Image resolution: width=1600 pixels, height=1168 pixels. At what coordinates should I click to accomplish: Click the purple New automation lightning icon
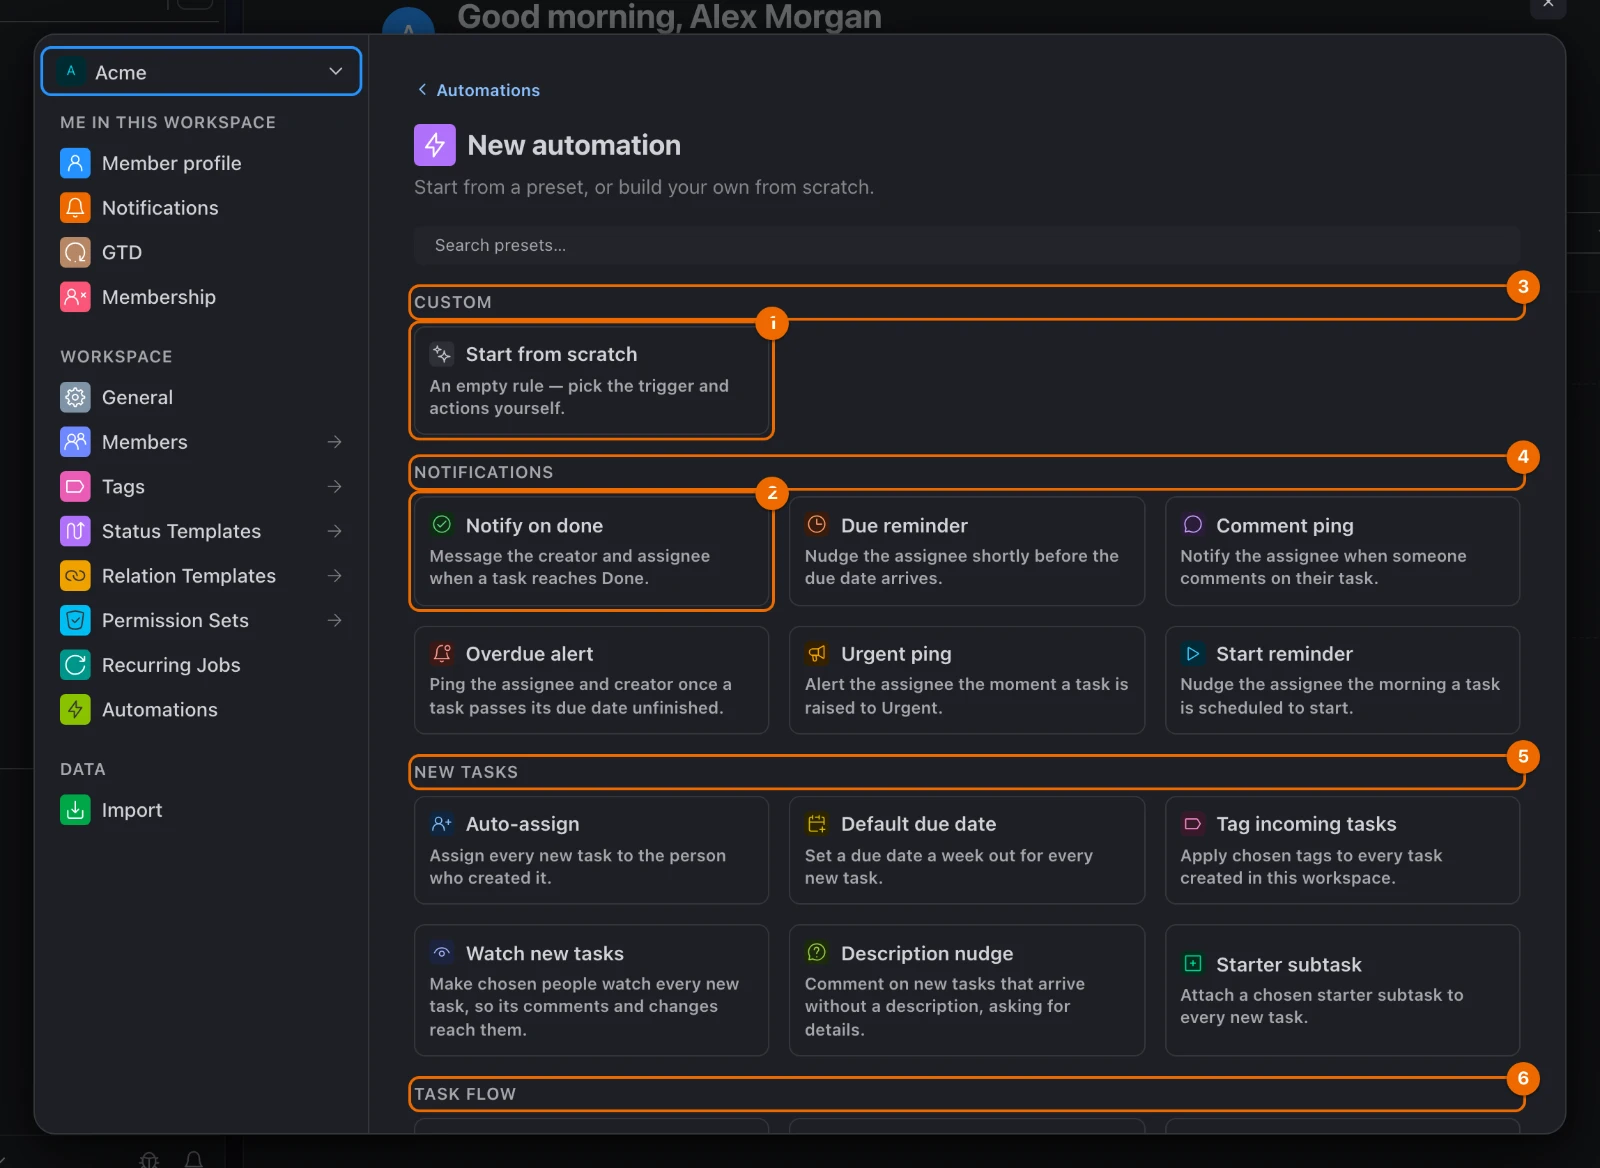pyautogui.click(x=435, y=145)
